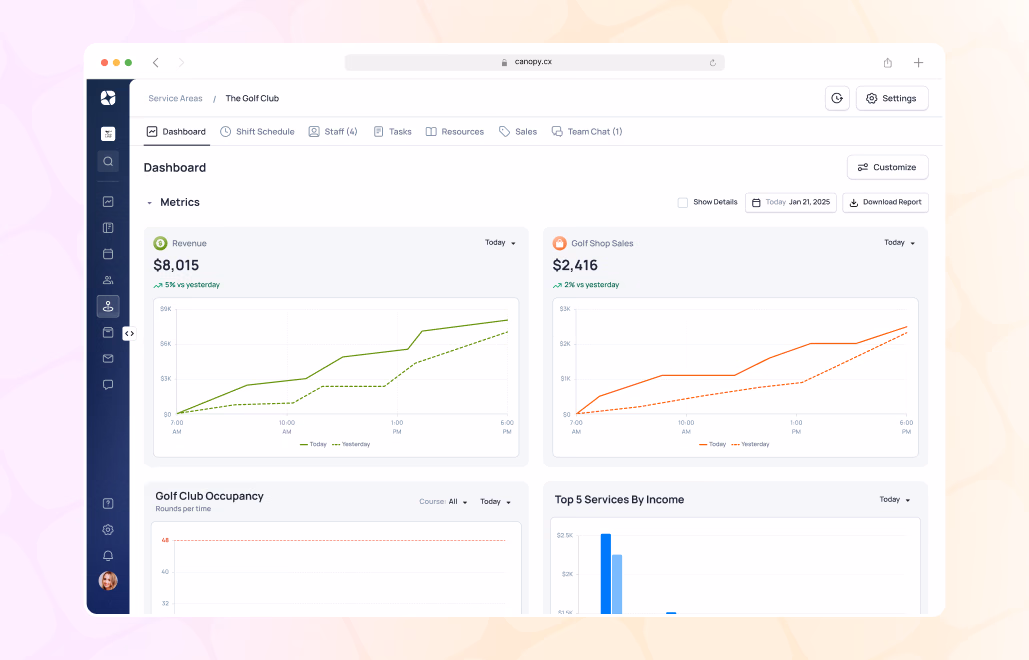Click the browser back arrow

tap(156, 62)
